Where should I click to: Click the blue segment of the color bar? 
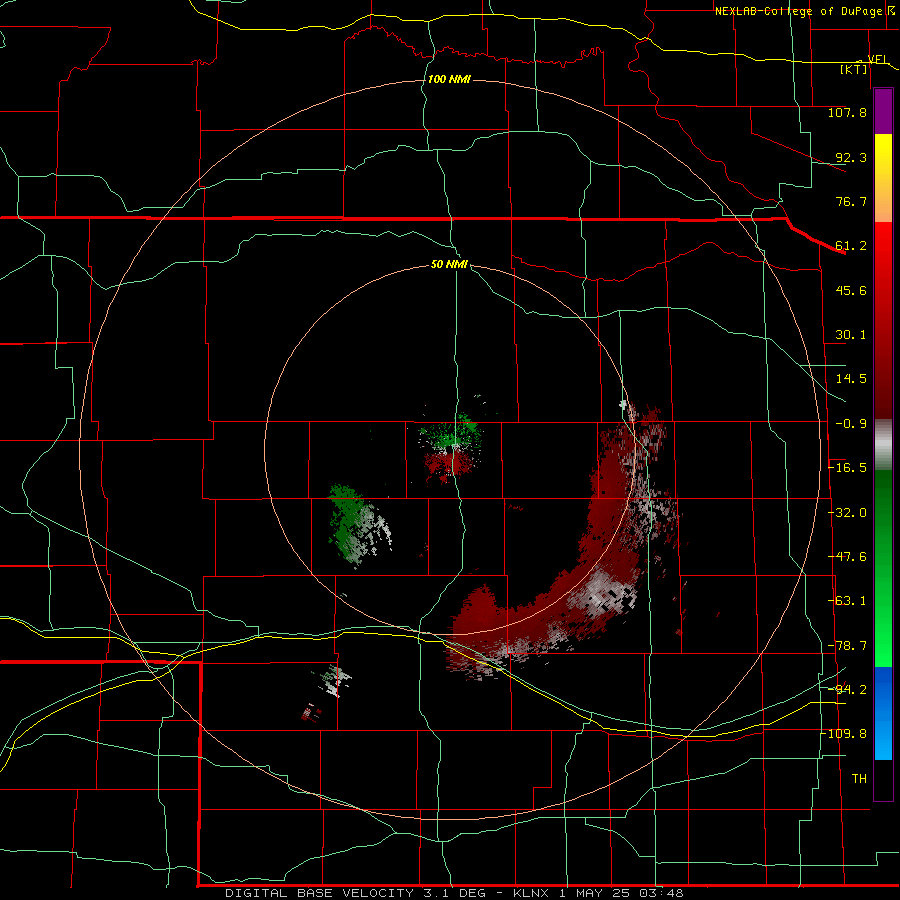883,713
